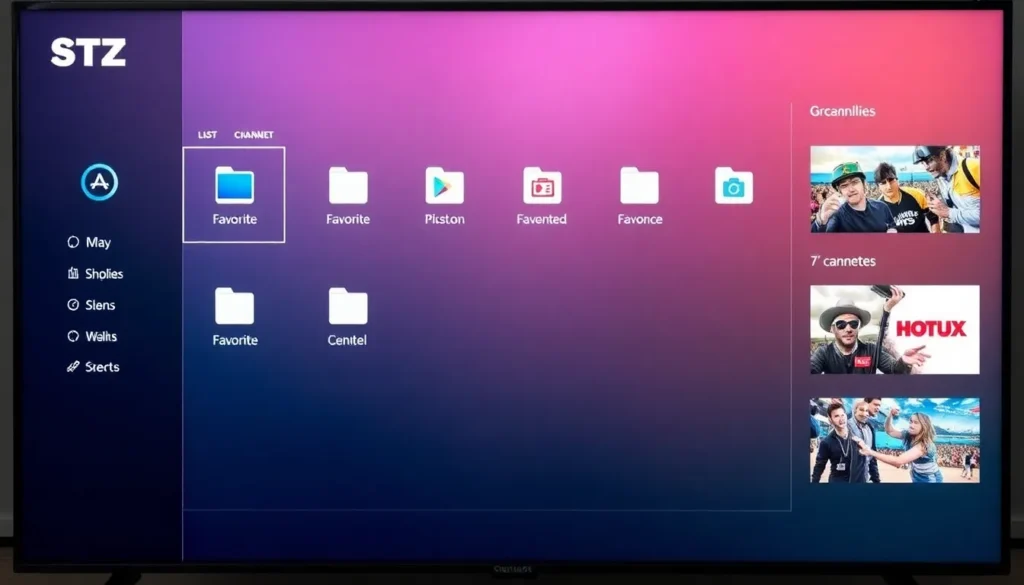Click the circular A icon in the sidebar
Screen dimensions: 1024x585
[99, 182]
